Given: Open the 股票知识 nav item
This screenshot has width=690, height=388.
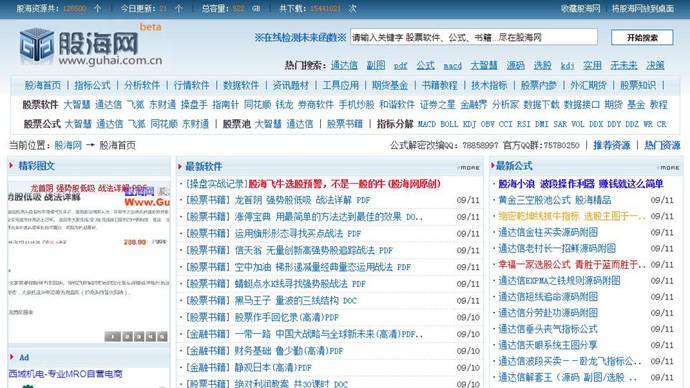Looking at the screenshot, I should 638,85.
